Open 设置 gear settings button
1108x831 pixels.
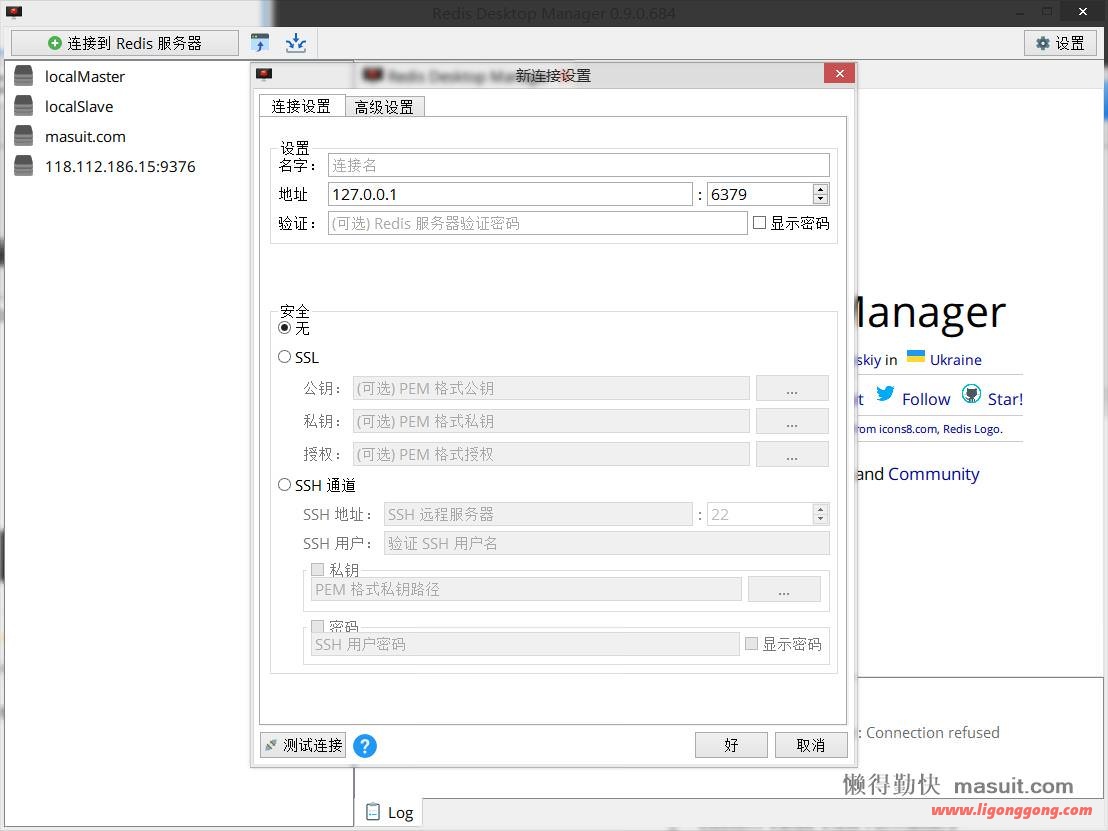coord(1060,43)
